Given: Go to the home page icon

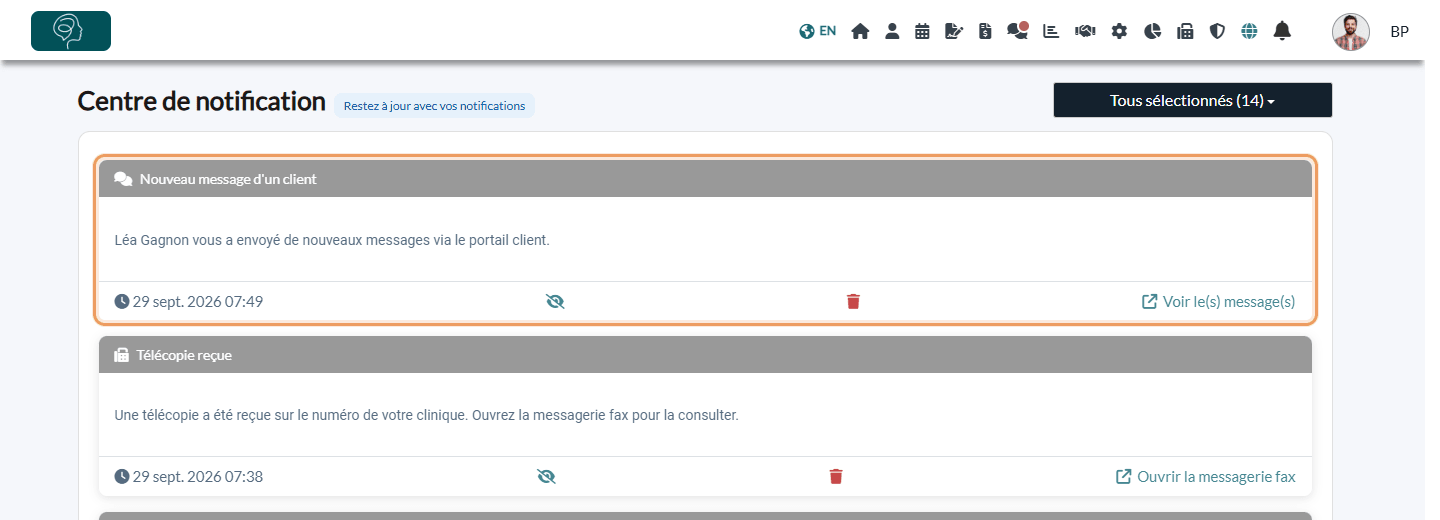Looking at the screenshot, I should point(860,31).
